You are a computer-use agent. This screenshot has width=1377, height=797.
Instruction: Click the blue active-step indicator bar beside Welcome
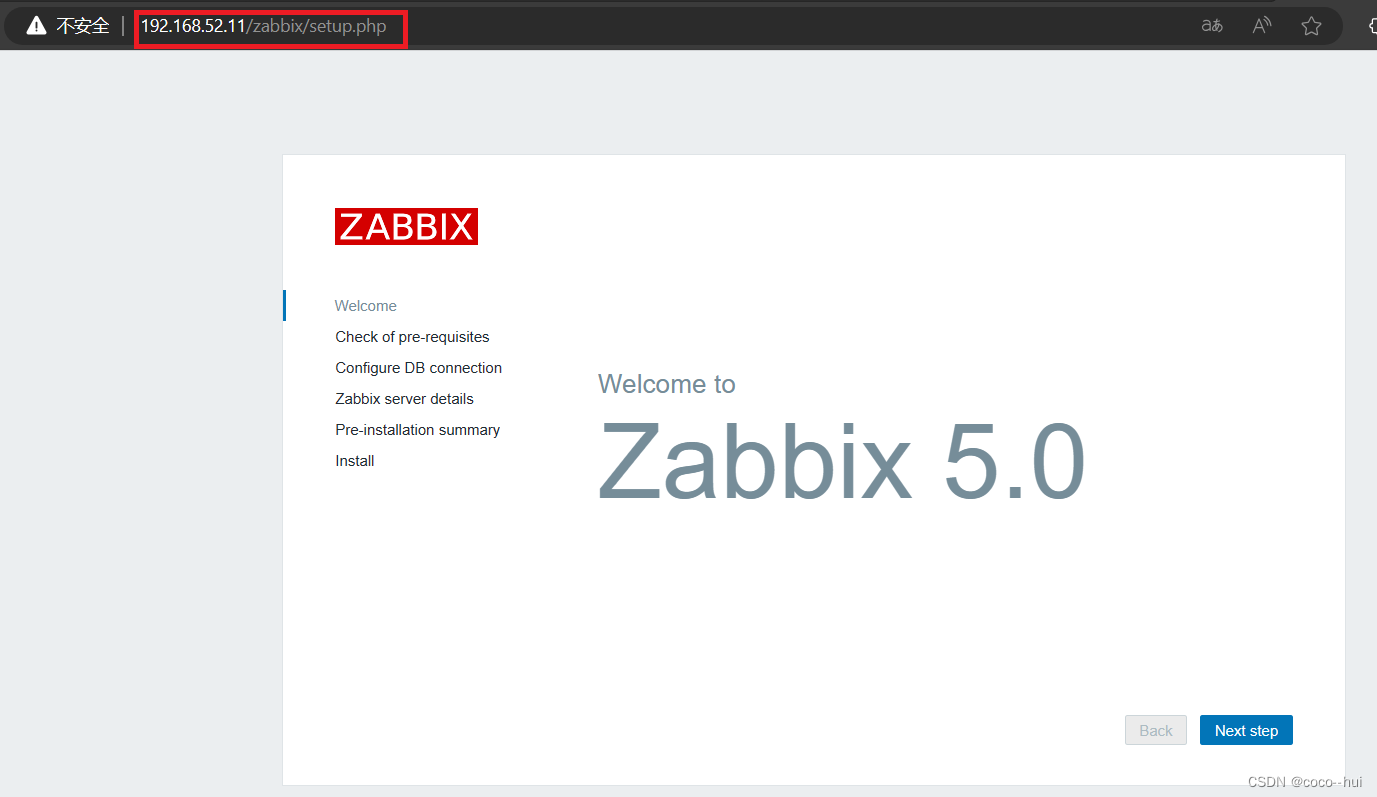[284, 305]
